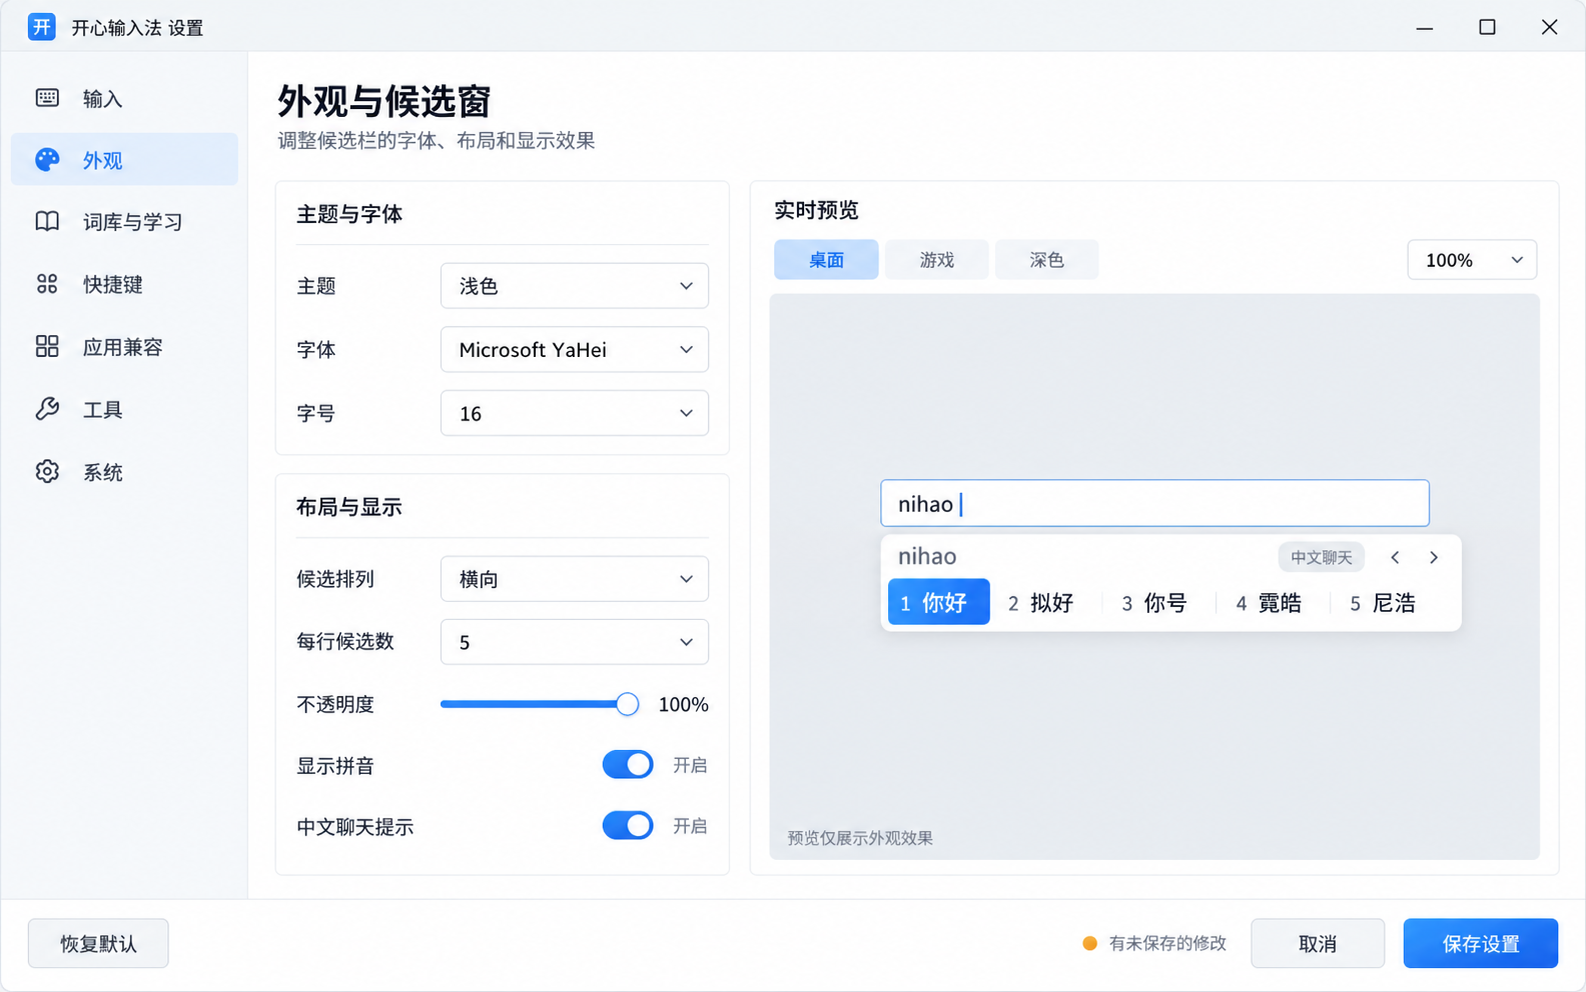Maximize the settings window

point(1487,27)
